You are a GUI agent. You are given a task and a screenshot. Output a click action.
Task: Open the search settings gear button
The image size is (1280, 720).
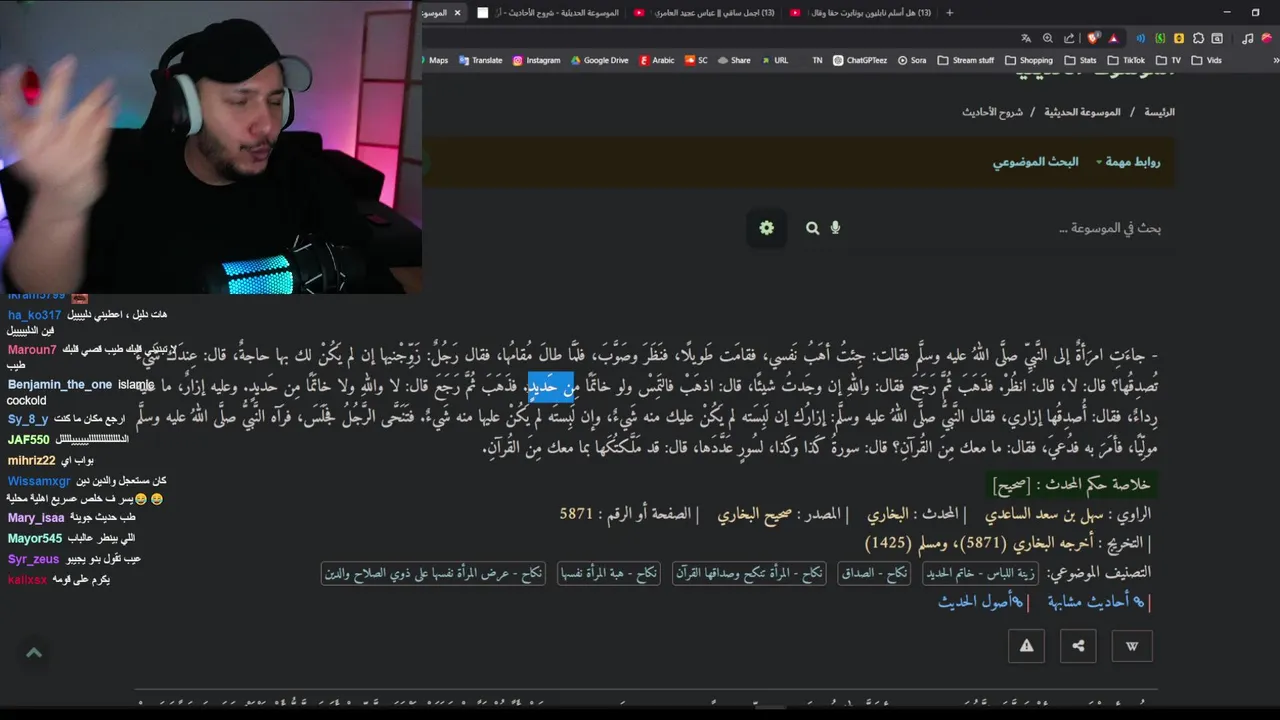pos(766,228)
